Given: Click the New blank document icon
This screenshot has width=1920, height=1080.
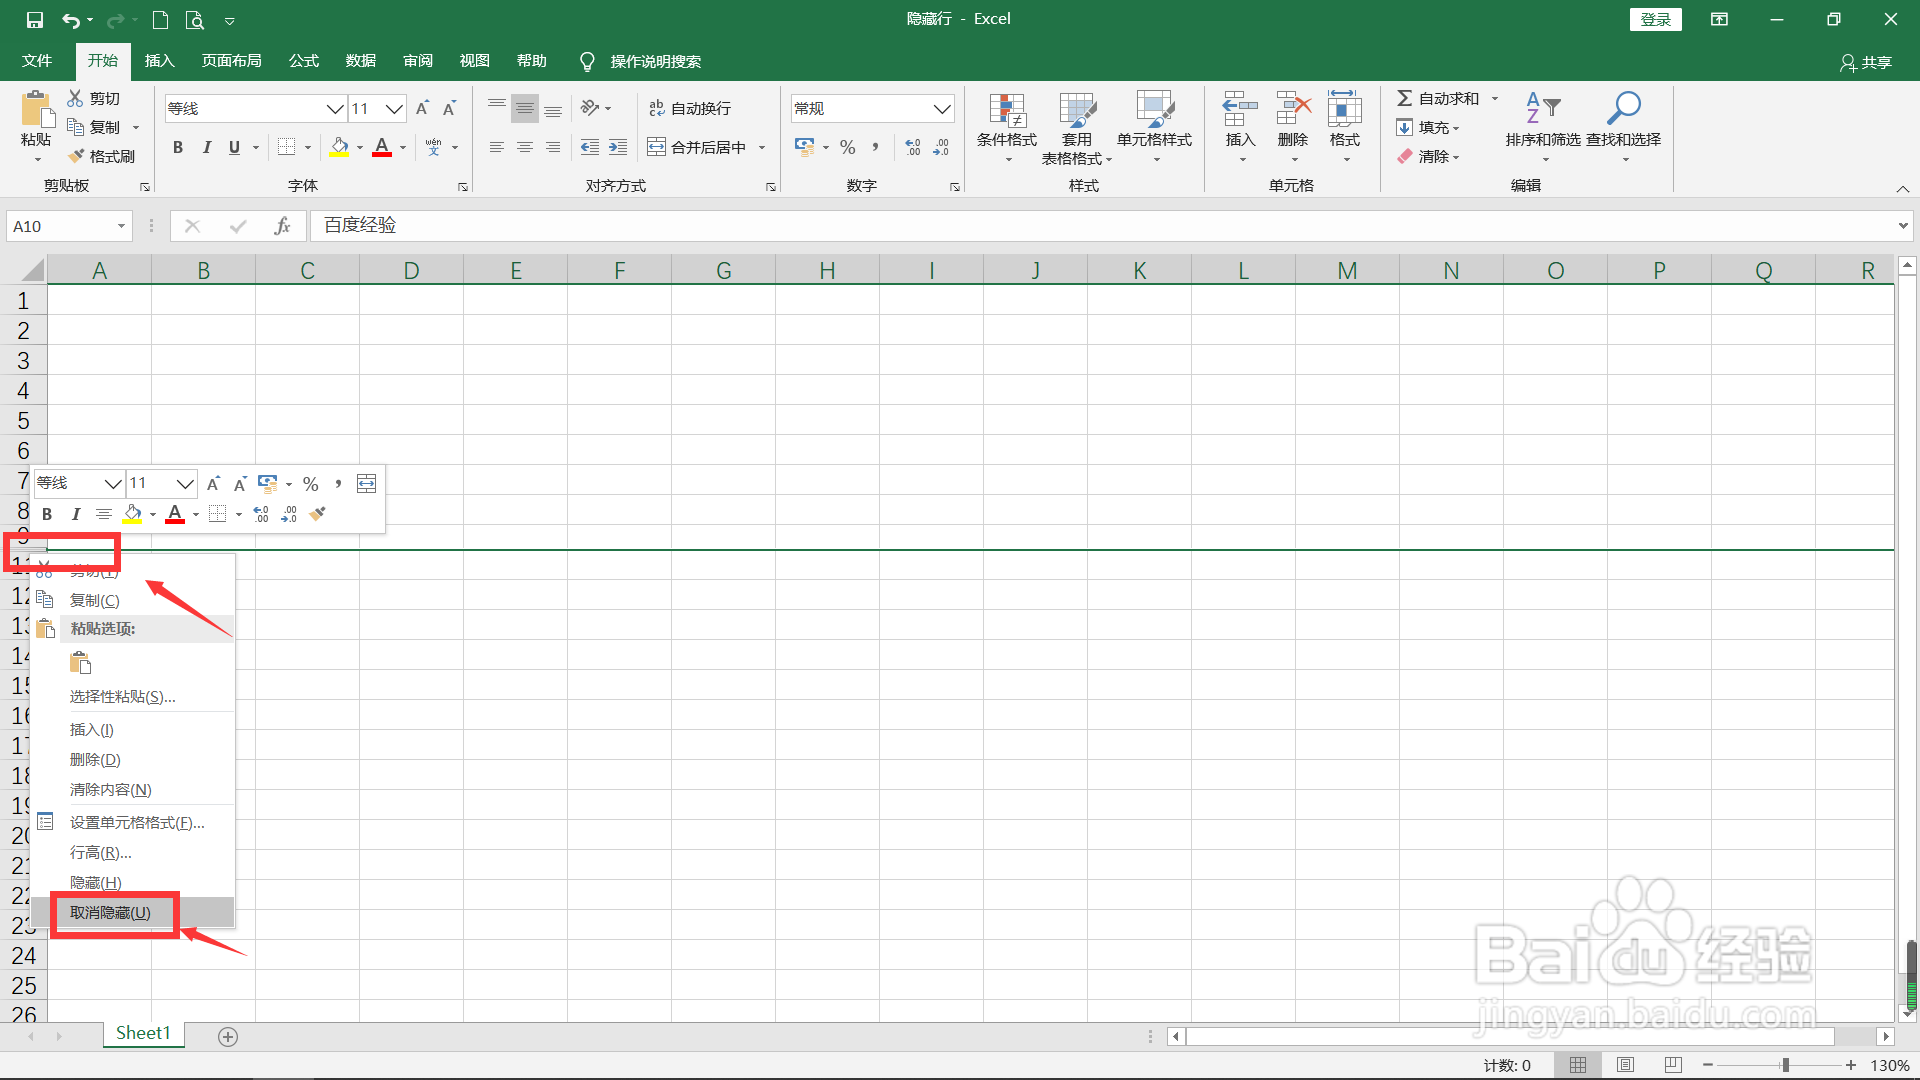Looking at the screenshot, I should click(160, 20).
